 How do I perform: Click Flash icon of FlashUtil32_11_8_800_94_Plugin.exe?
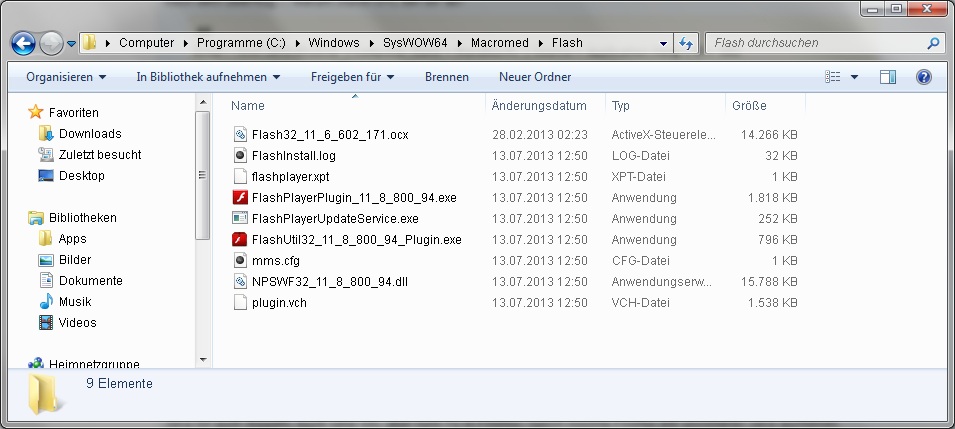240,239
